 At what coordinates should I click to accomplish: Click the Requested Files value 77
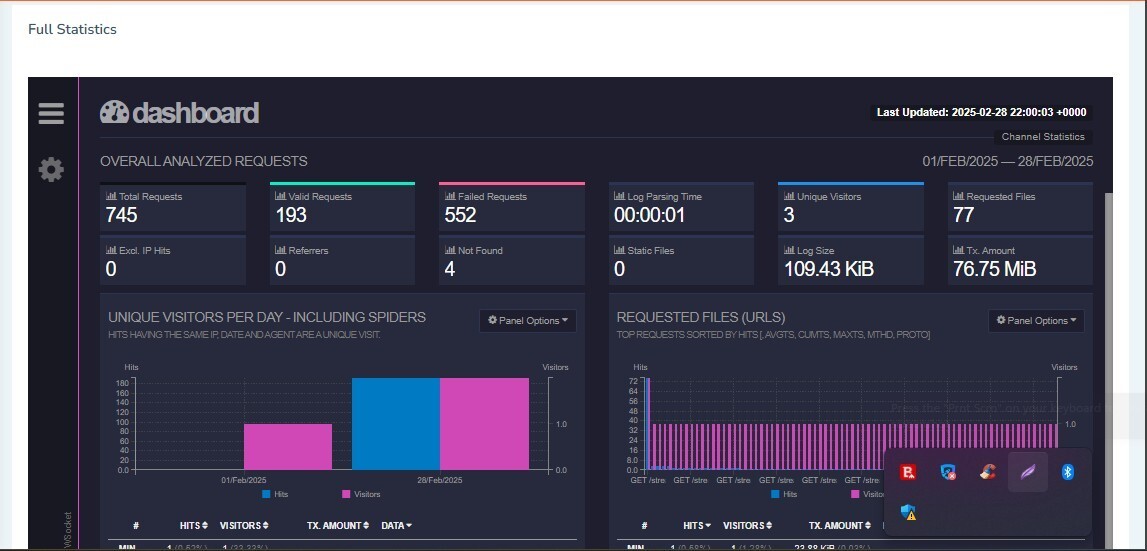point(964,215)
